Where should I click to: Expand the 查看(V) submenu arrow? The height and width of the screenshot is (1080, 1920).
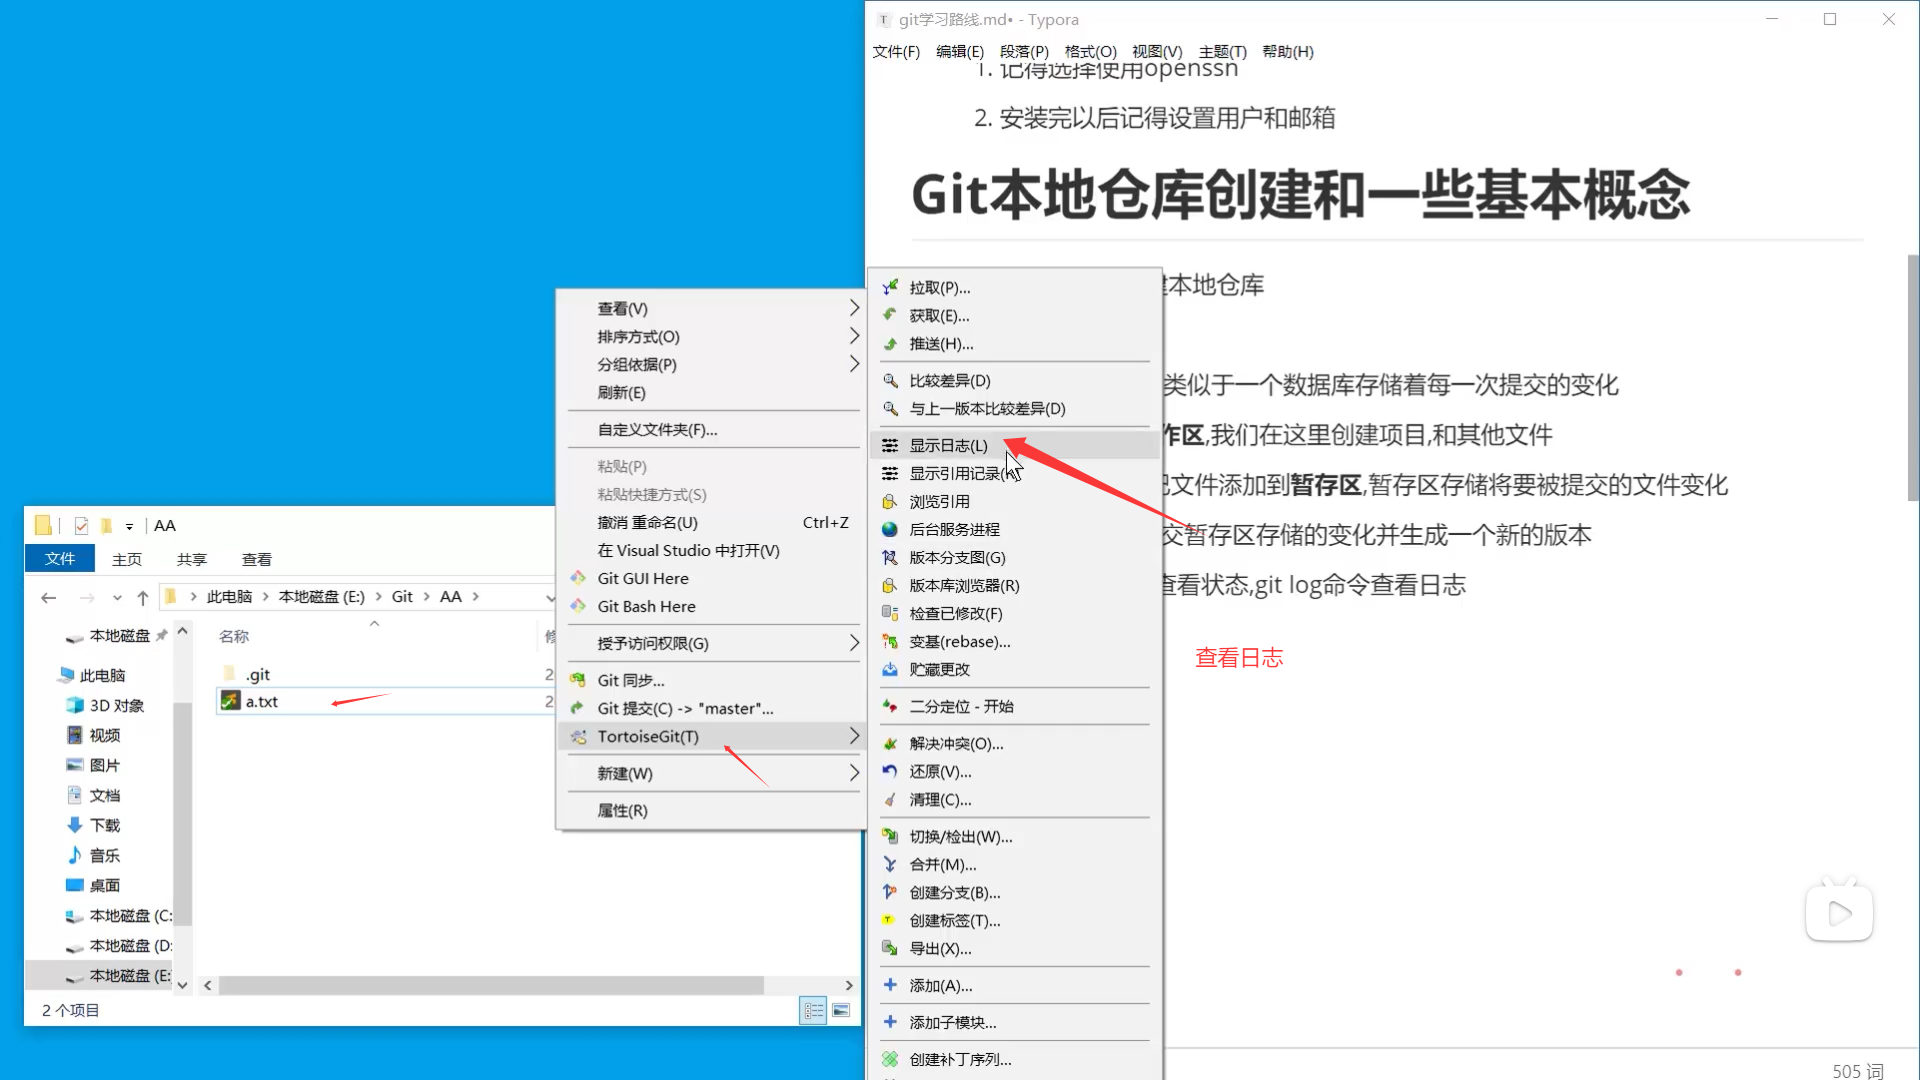point(854,308)
